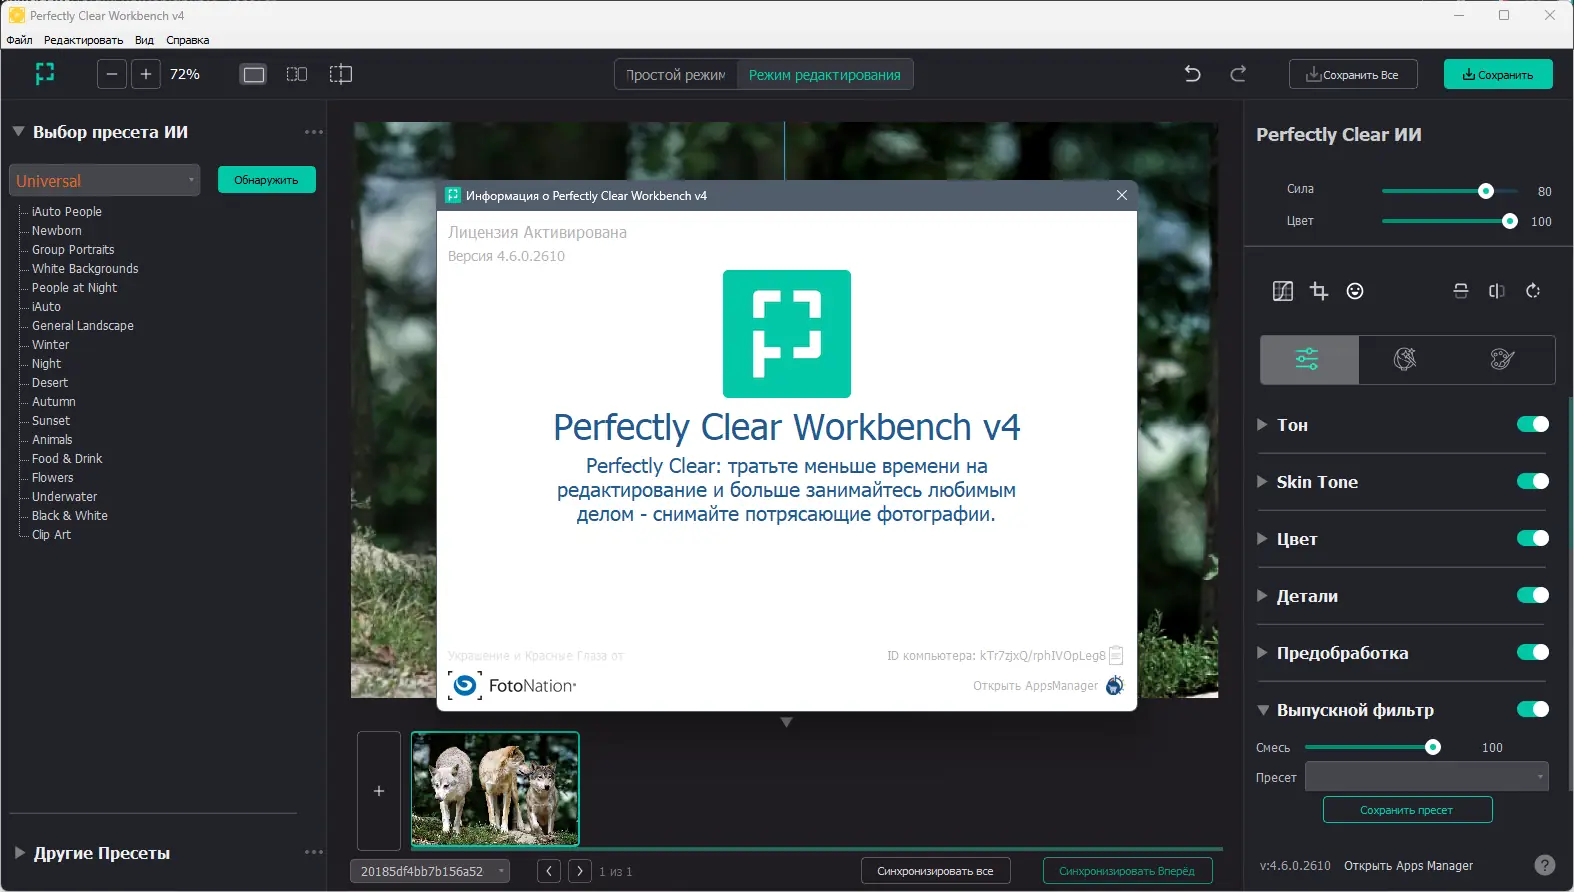
Task: Select the magic wand retouch tab
Action: point(1405,359)
